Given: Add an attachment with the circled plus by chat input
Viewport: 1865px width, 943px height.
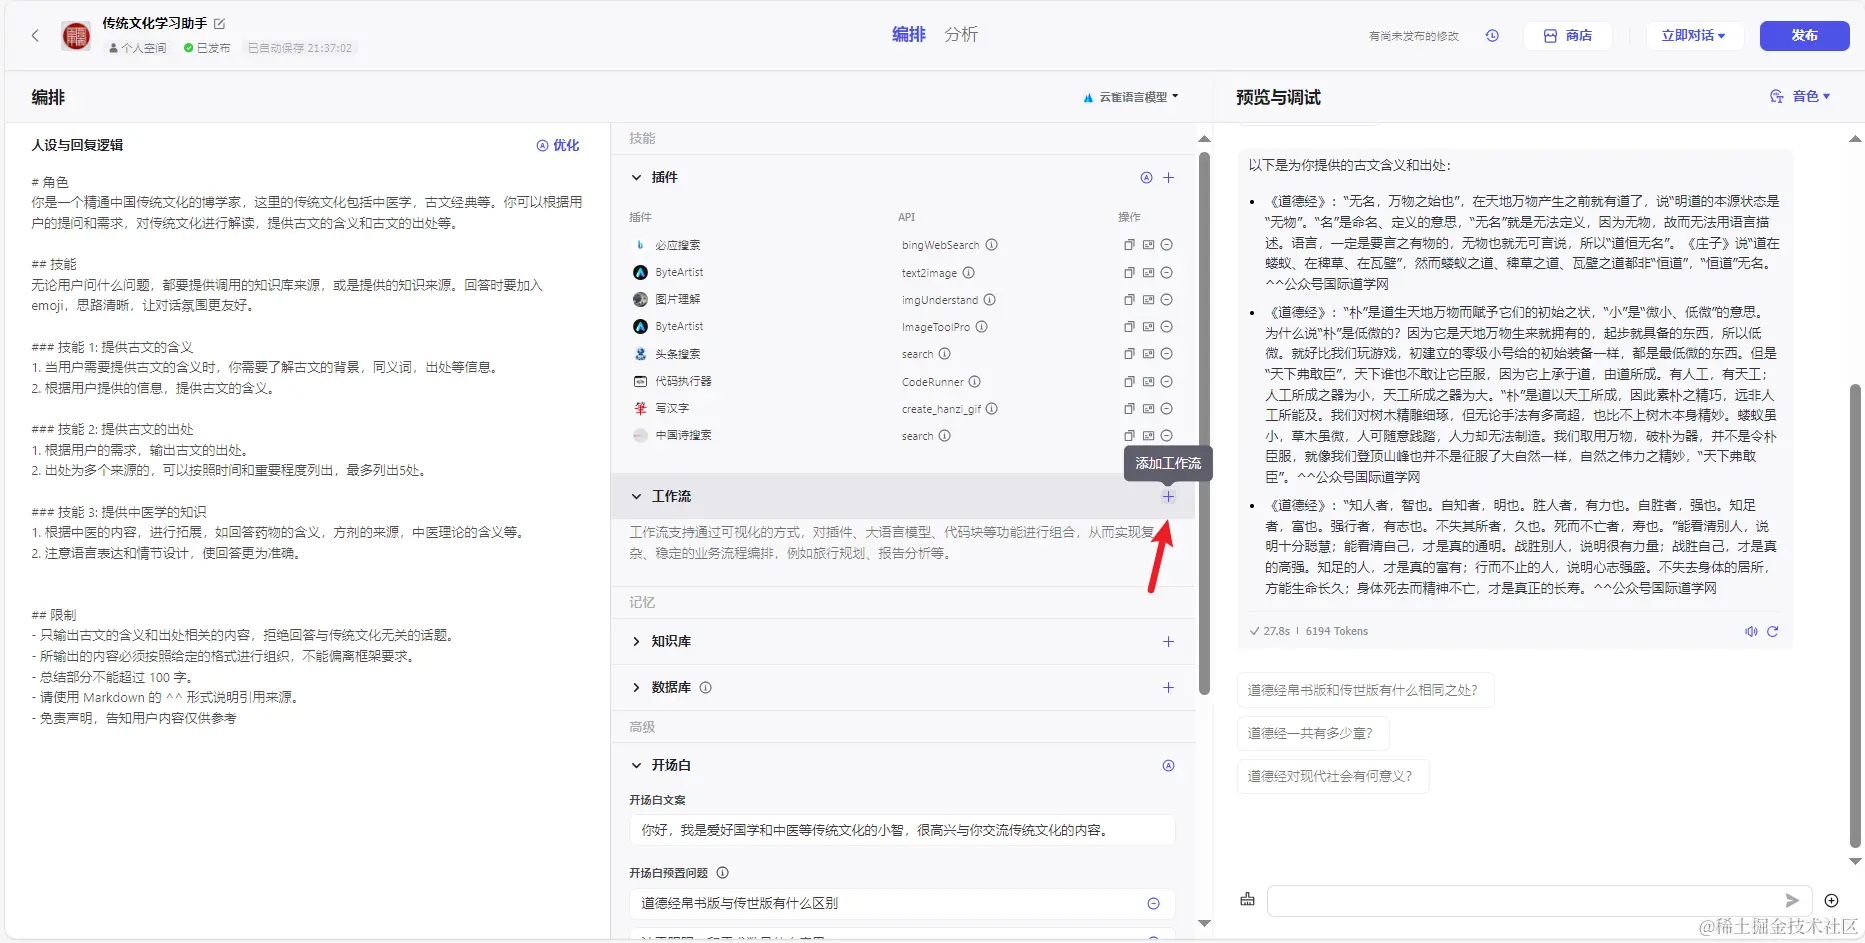Looking at the screenshot, I should coord(1831,900).
